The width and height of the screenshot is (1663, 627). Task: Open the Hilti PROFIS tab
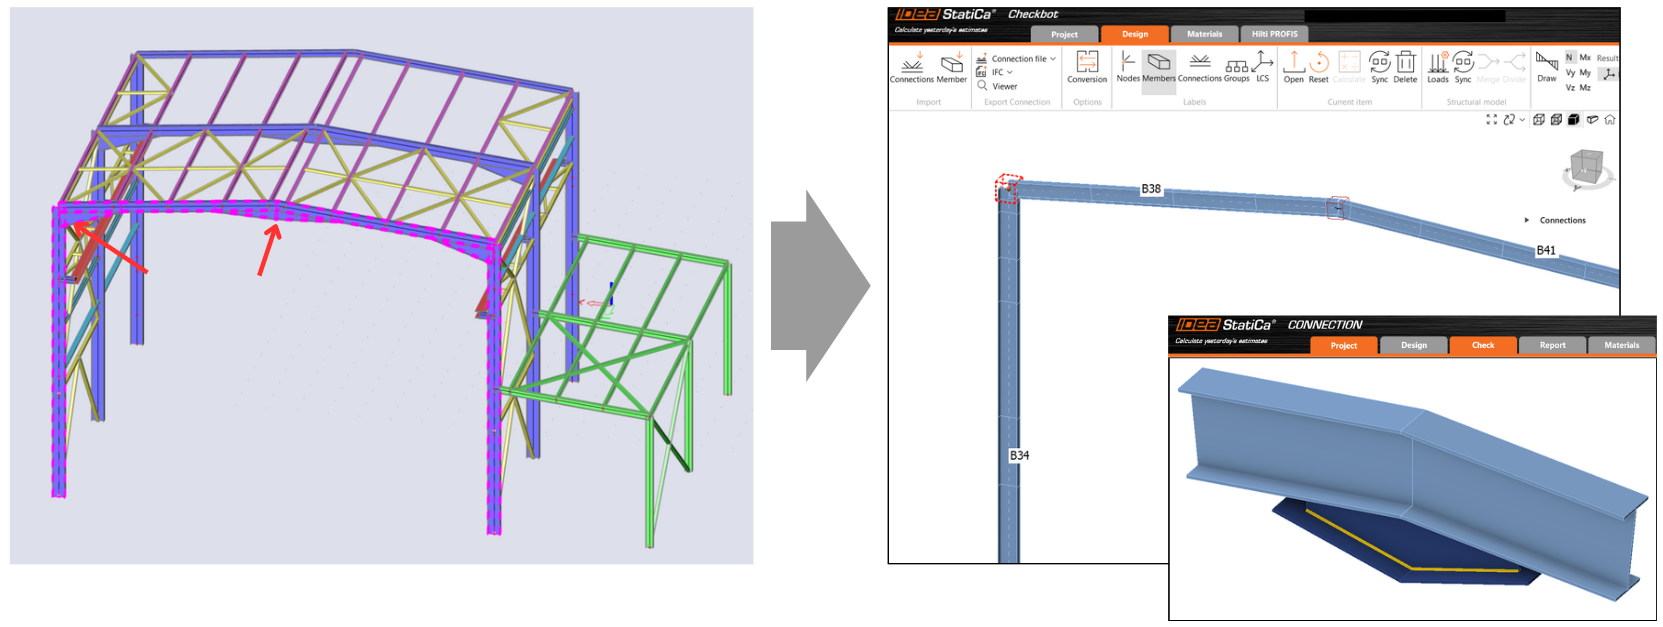(1275, 34)
